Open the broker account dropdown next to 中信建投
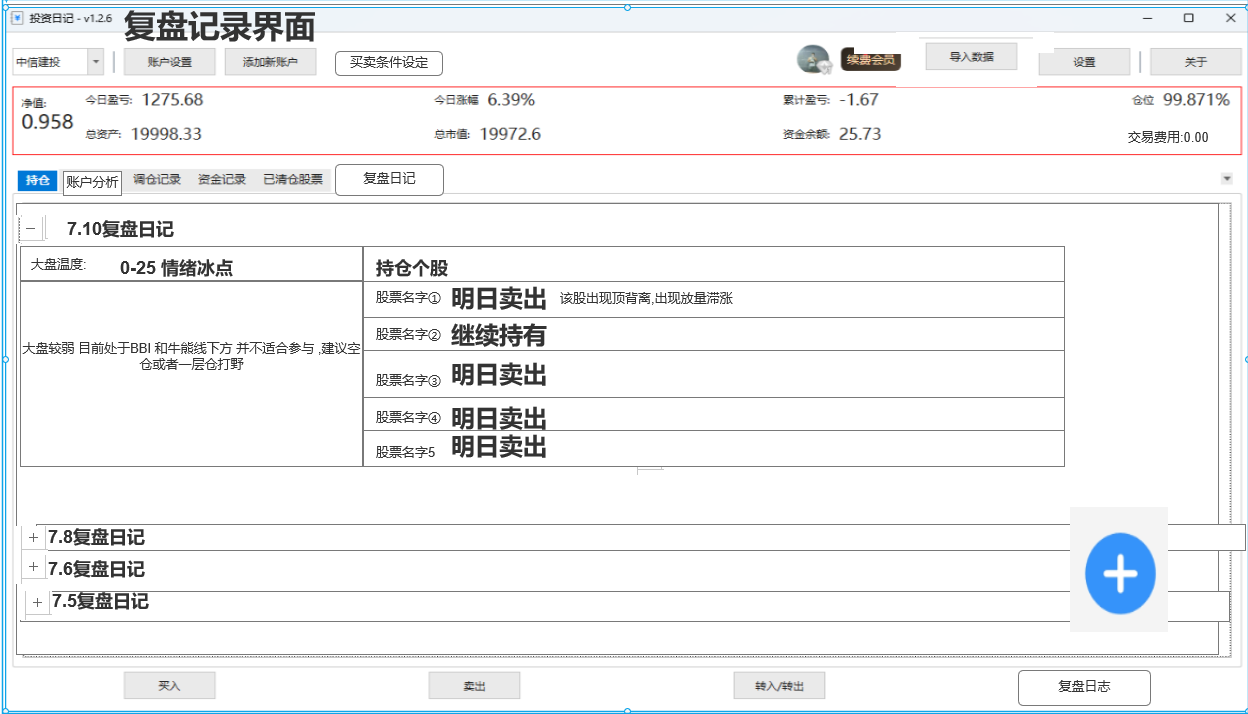 point(95,61)
